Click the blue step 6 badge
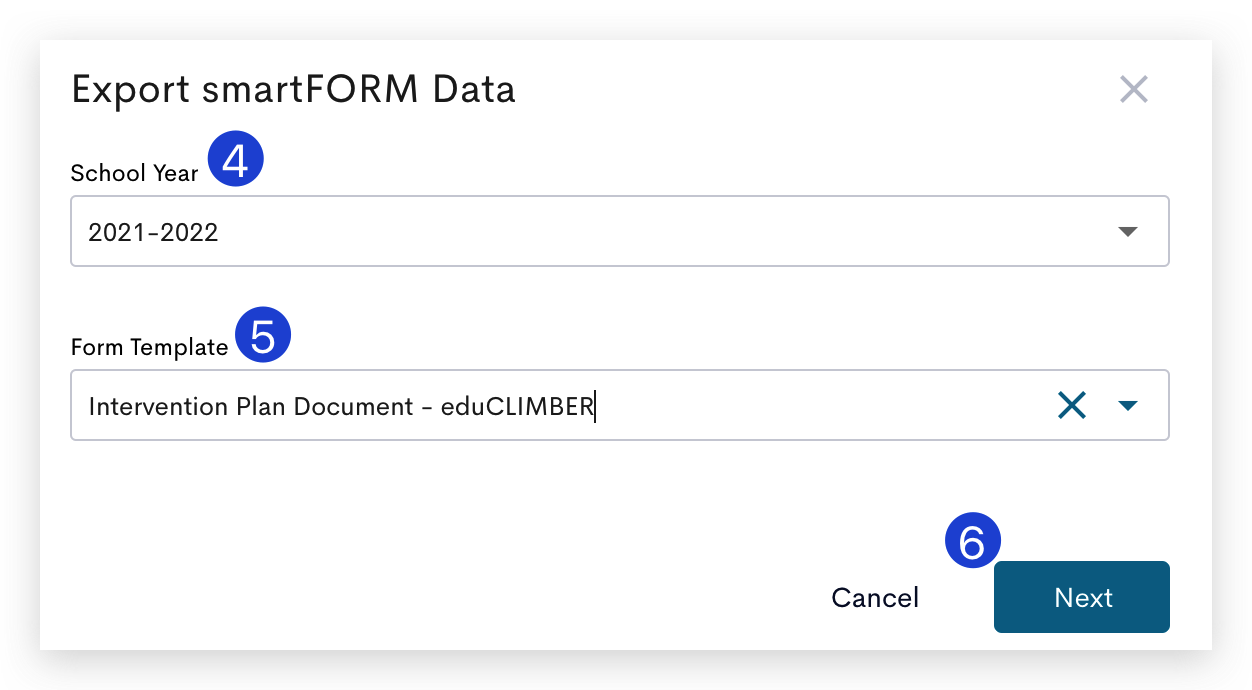 pyautogui.click(x=973, y=540)
